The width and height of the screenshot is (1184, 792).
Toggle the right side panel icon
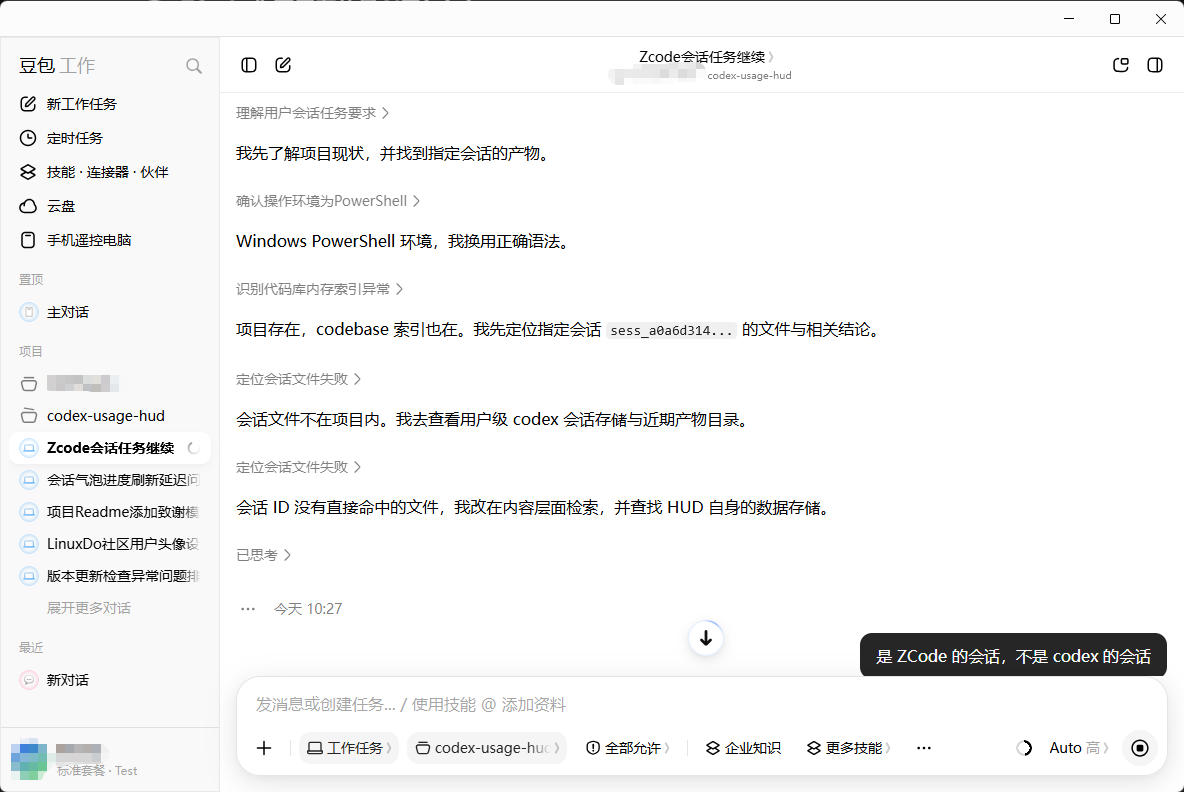click(x=1155, y=65)
